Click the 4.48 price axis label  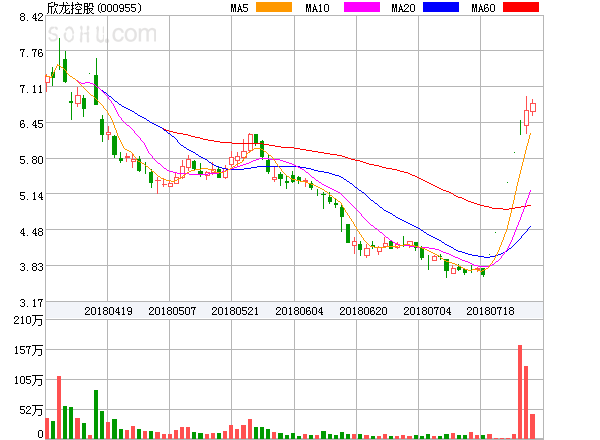click(31, 232)
